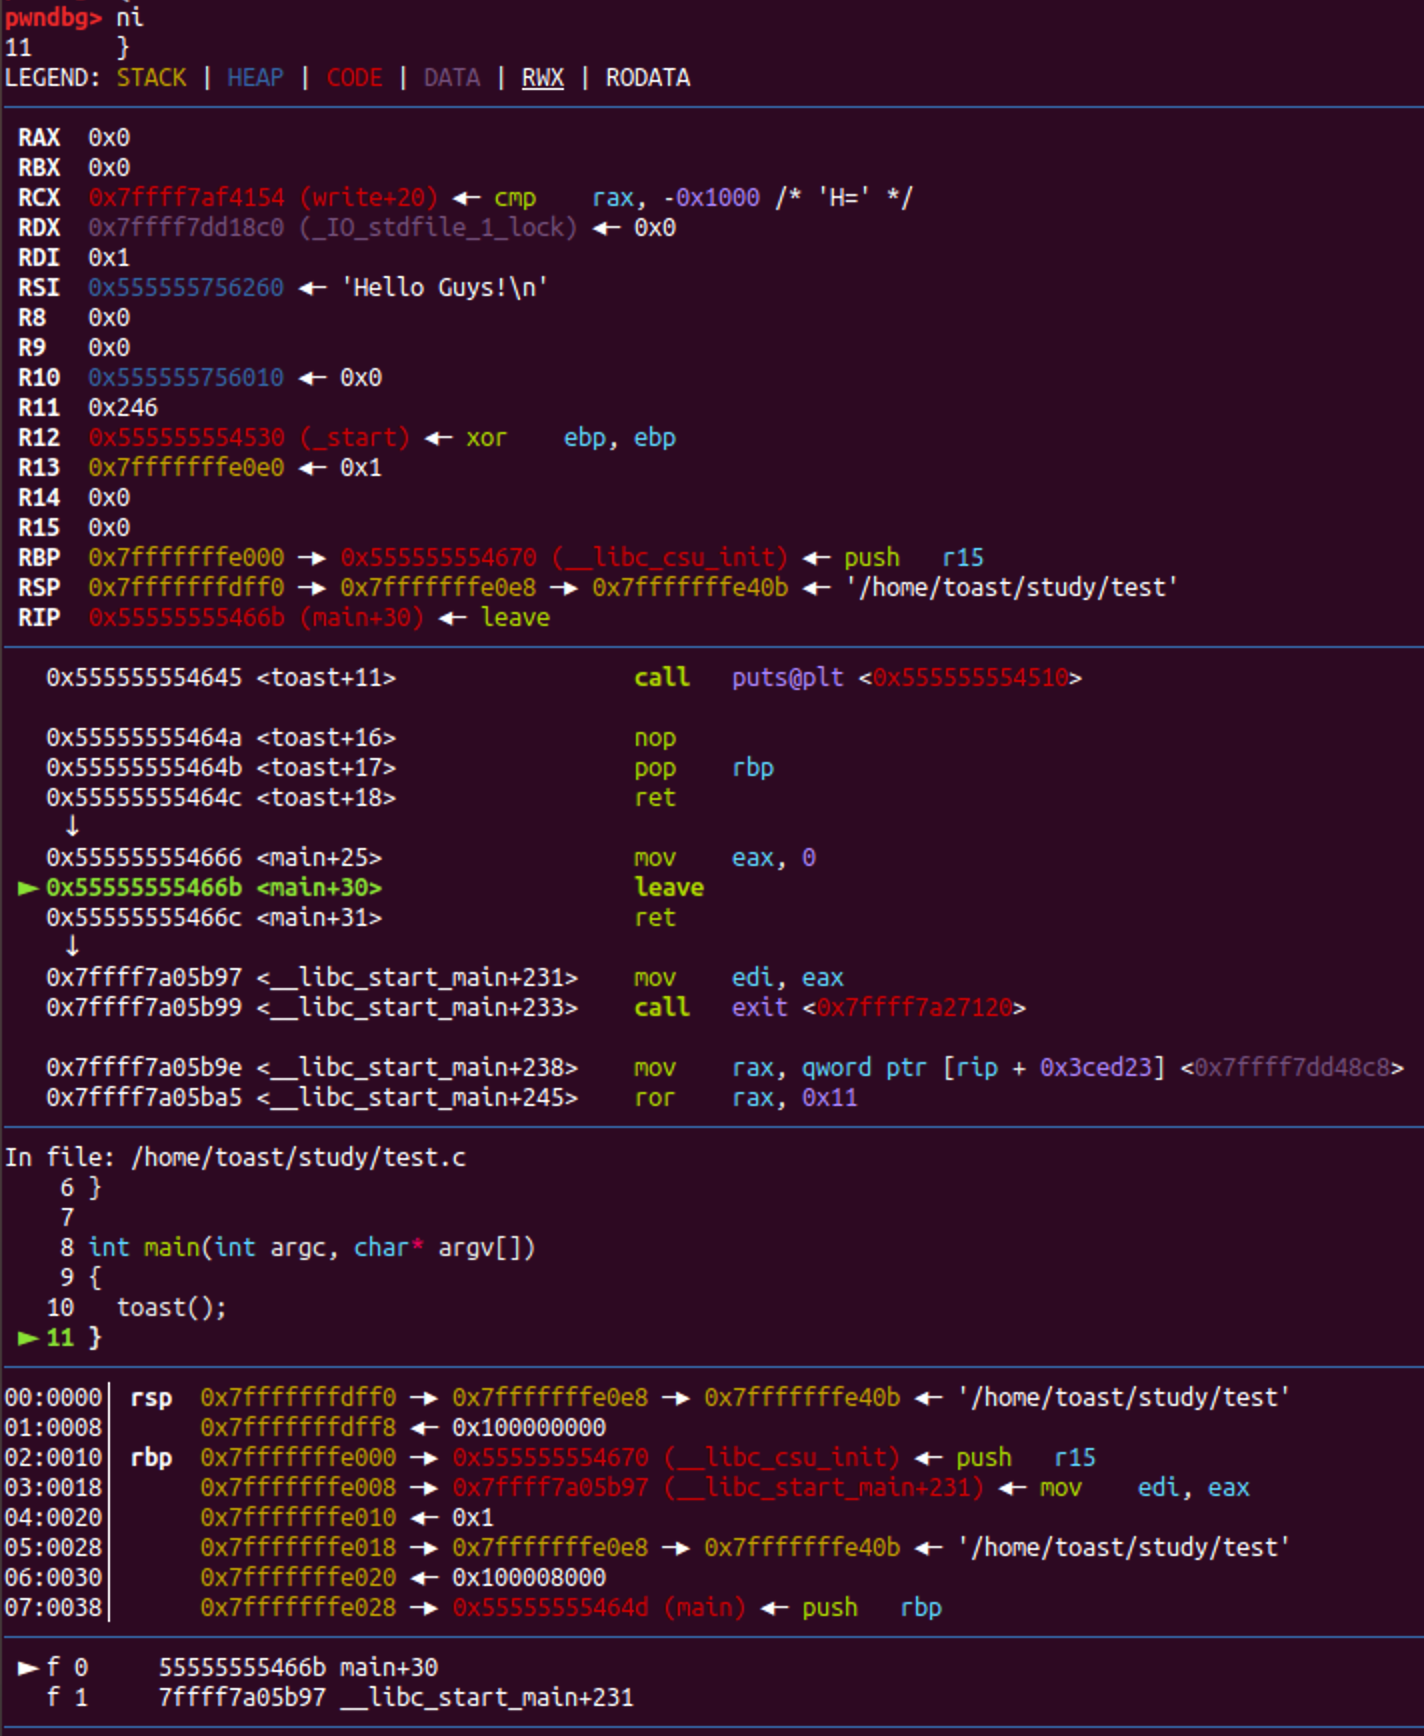Click the exit call target 0x7ffff7a27120
The width and height of the screenshot is (1424, 1736).
(x=914, y=1007)
